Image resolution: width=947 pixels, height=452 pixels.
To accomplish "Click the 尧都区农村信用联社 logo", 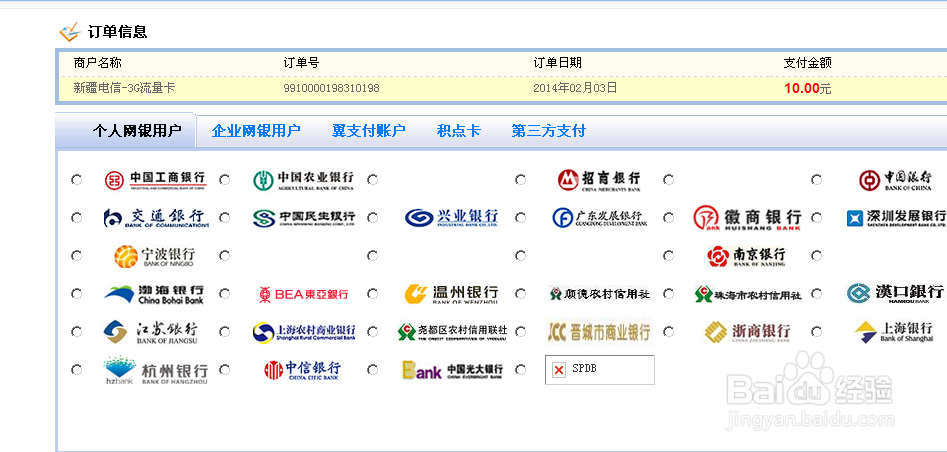I will pyautogui.click(x=452, y=332).
